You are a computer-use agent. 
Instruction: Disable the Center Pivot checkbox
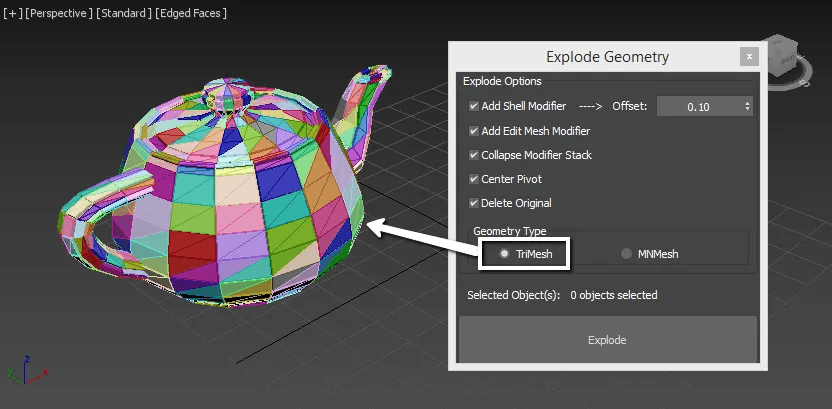click(474, 179)
